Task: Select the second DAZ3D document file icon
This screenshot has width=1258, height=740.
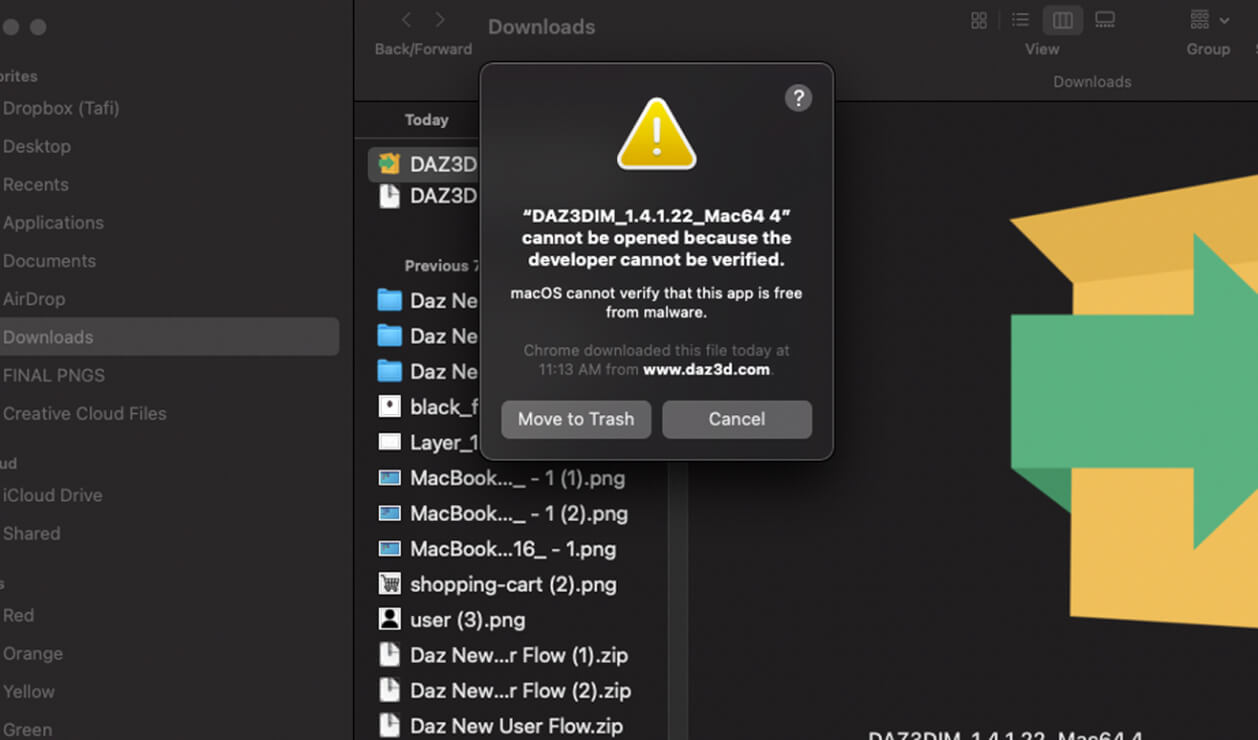Action: pyautogui.click(x=390, y=196)
